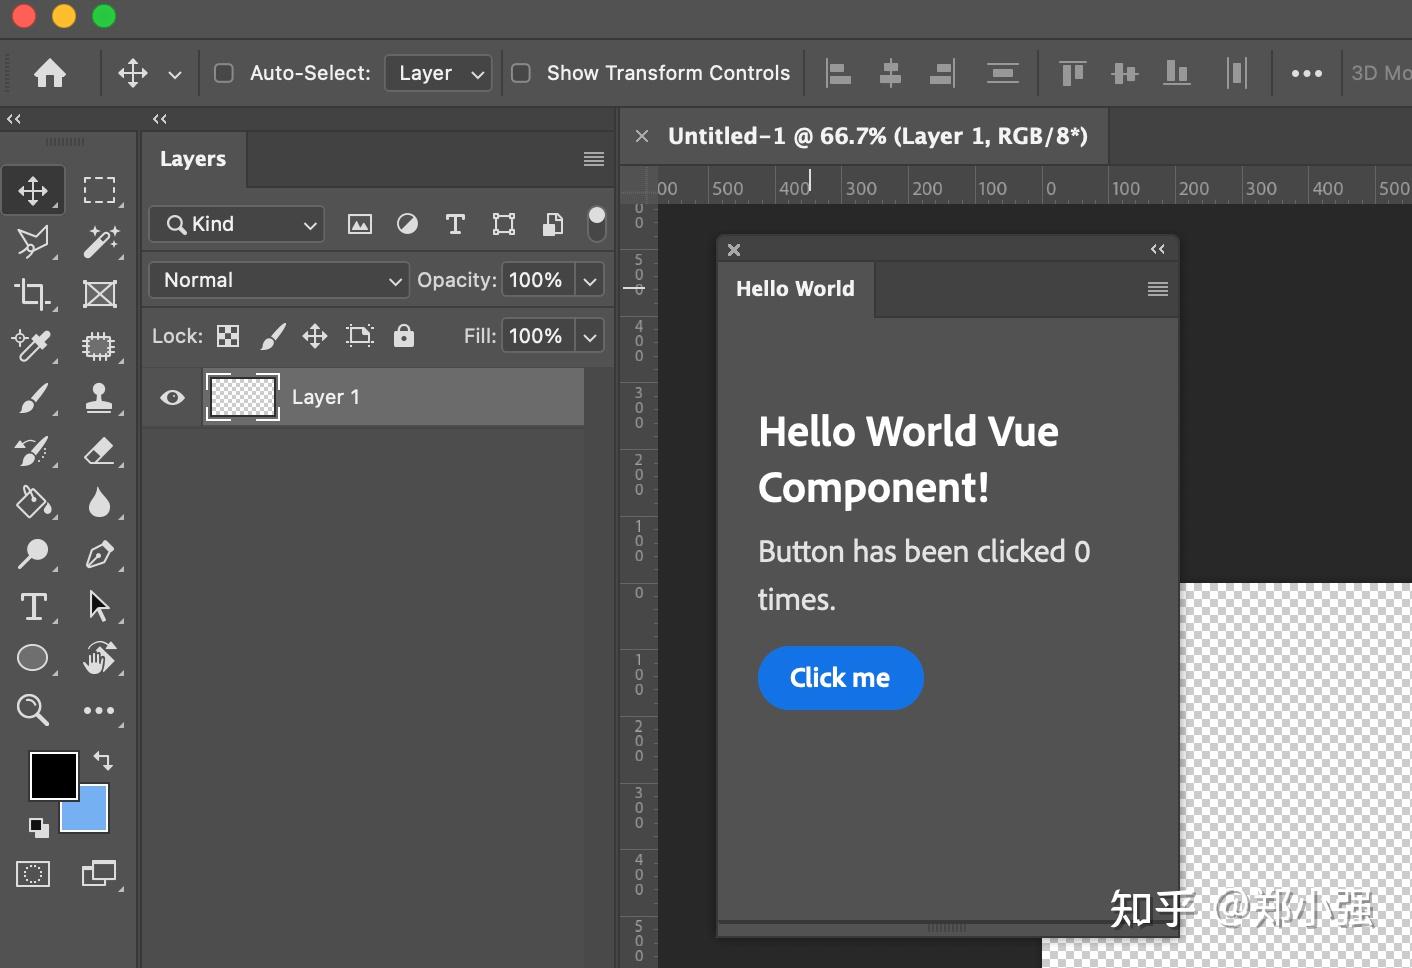Select the Clone Stamp tool
The width and height of the screenshot is (1412, 968).
coord(98,398)
